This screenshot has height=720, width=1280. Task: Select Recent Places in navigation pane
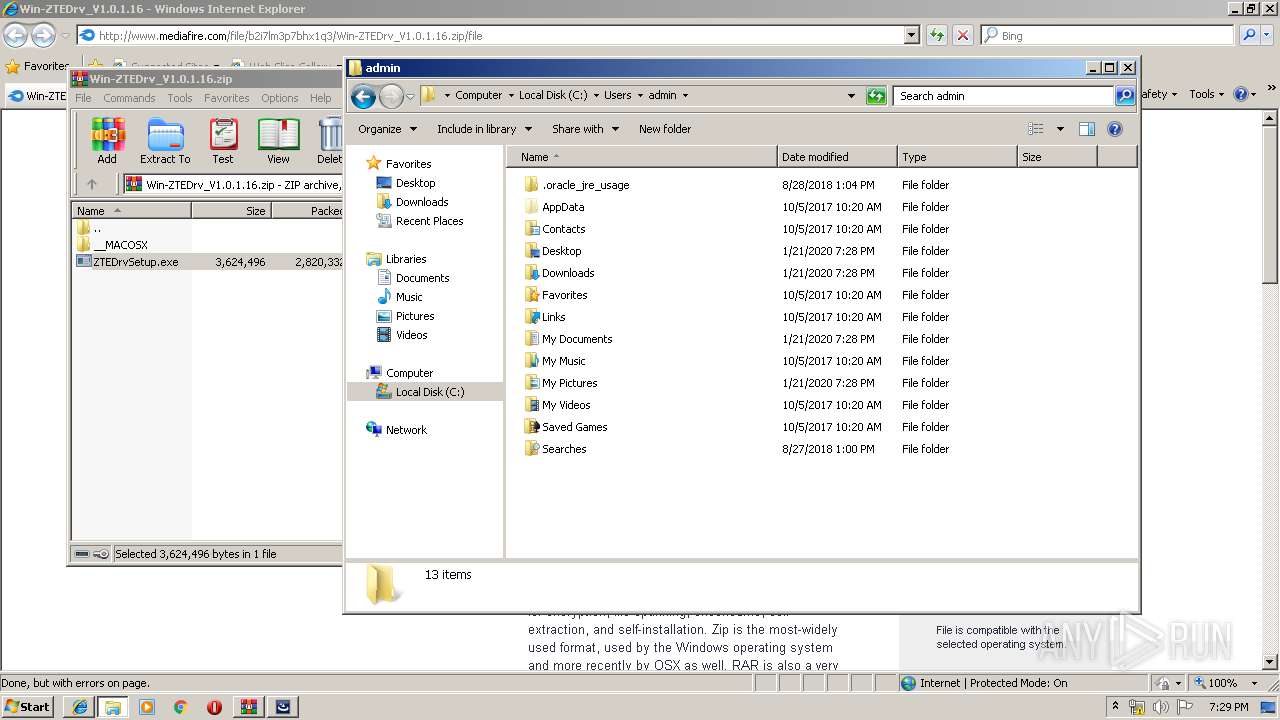click(x=429, y=221)
